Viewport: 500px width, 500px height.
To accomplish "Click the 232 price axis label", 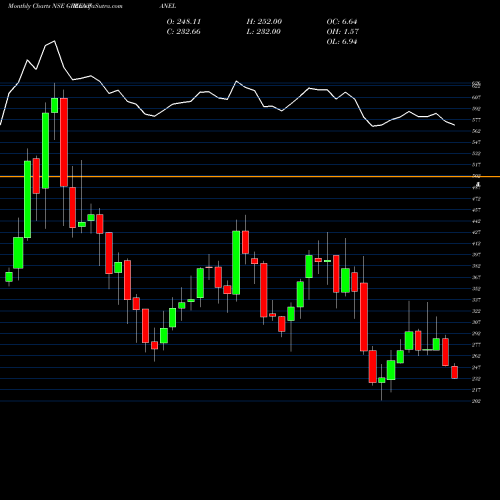I will pos(476,379).
